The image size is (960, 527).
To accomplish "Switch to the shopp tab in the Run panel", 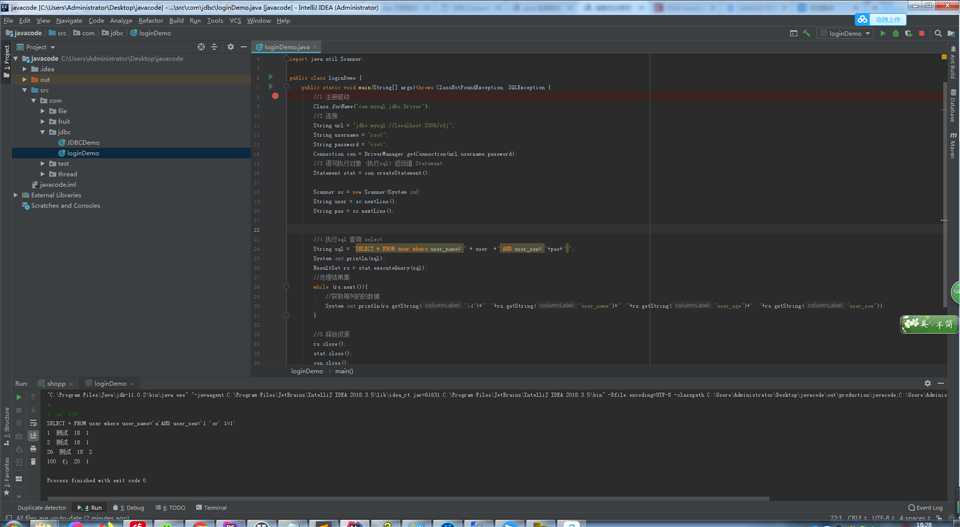I will coord(56,383).
